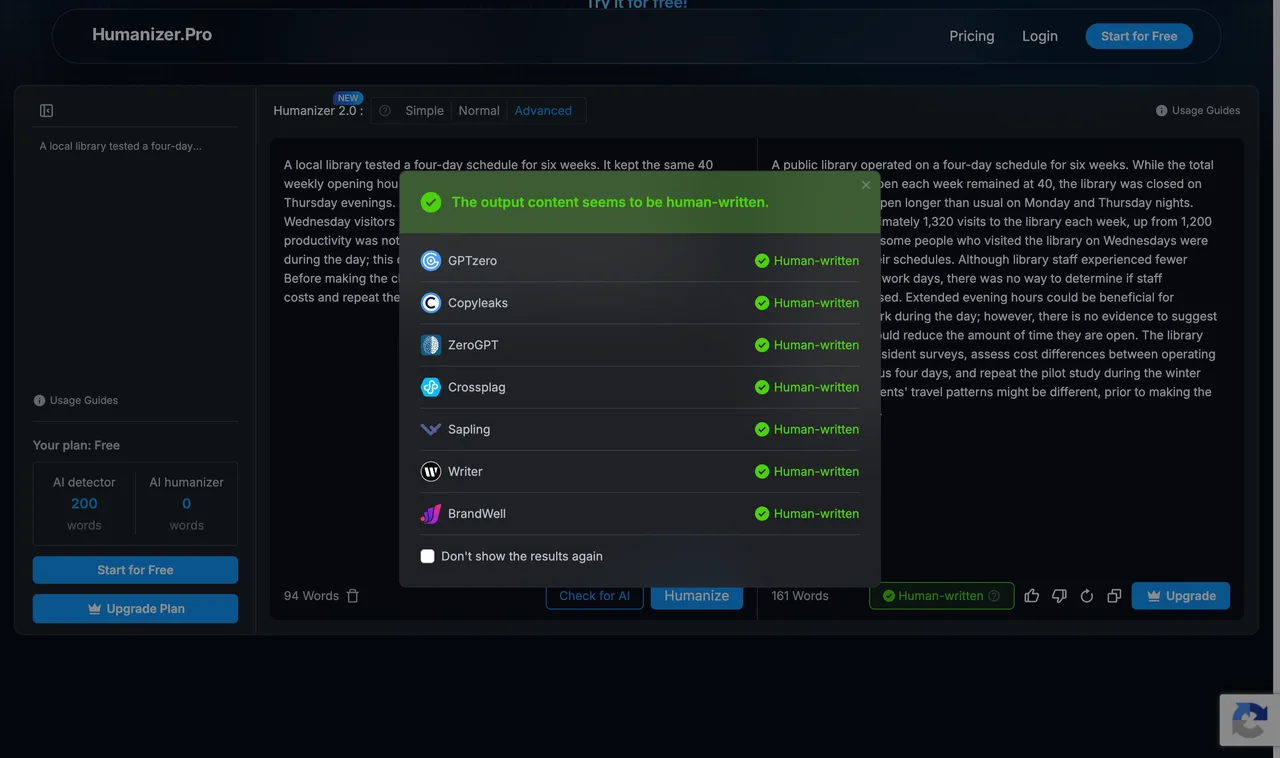Click the ZeroGPT detector logo
The height and width of the screenshot is (758, 1280).
(431, 345)
